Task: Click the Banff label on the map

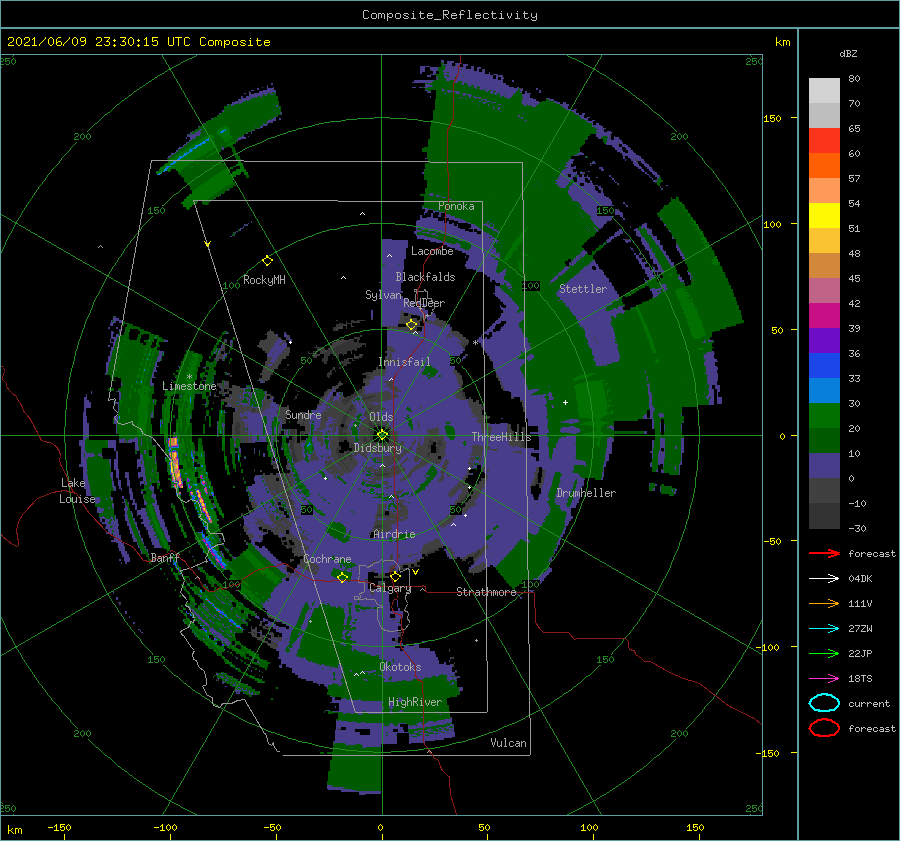Action: coord(165,557)
